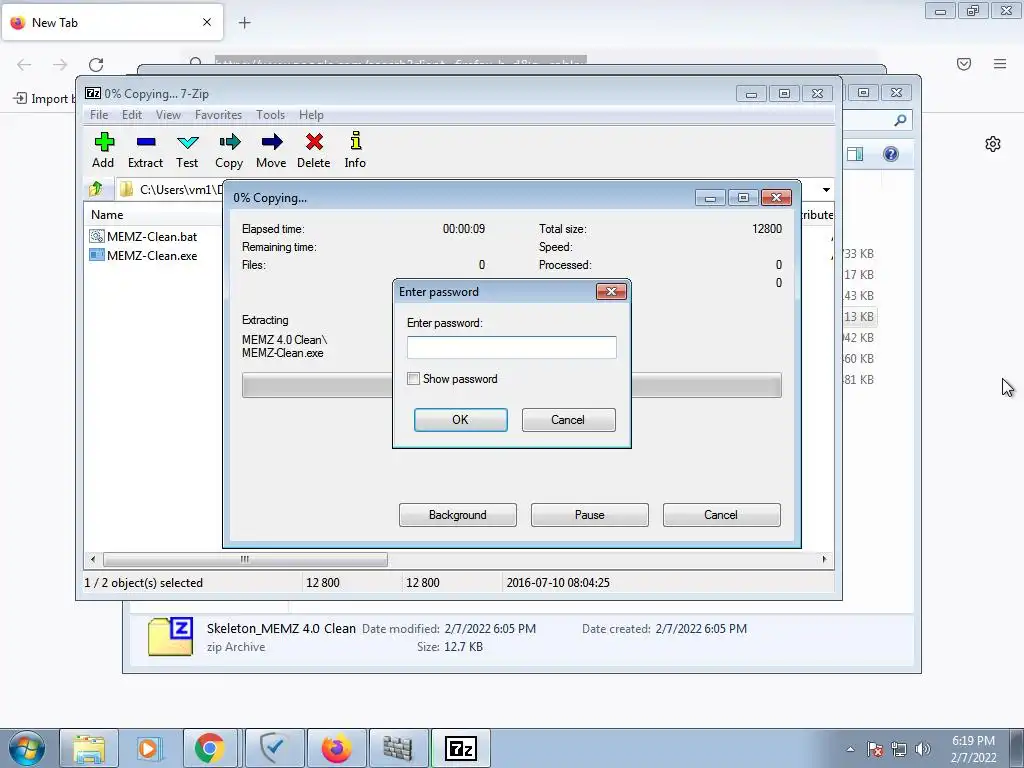Click the Explorer help question mark icon
The image size is (1024, 768).
point(891,154)
